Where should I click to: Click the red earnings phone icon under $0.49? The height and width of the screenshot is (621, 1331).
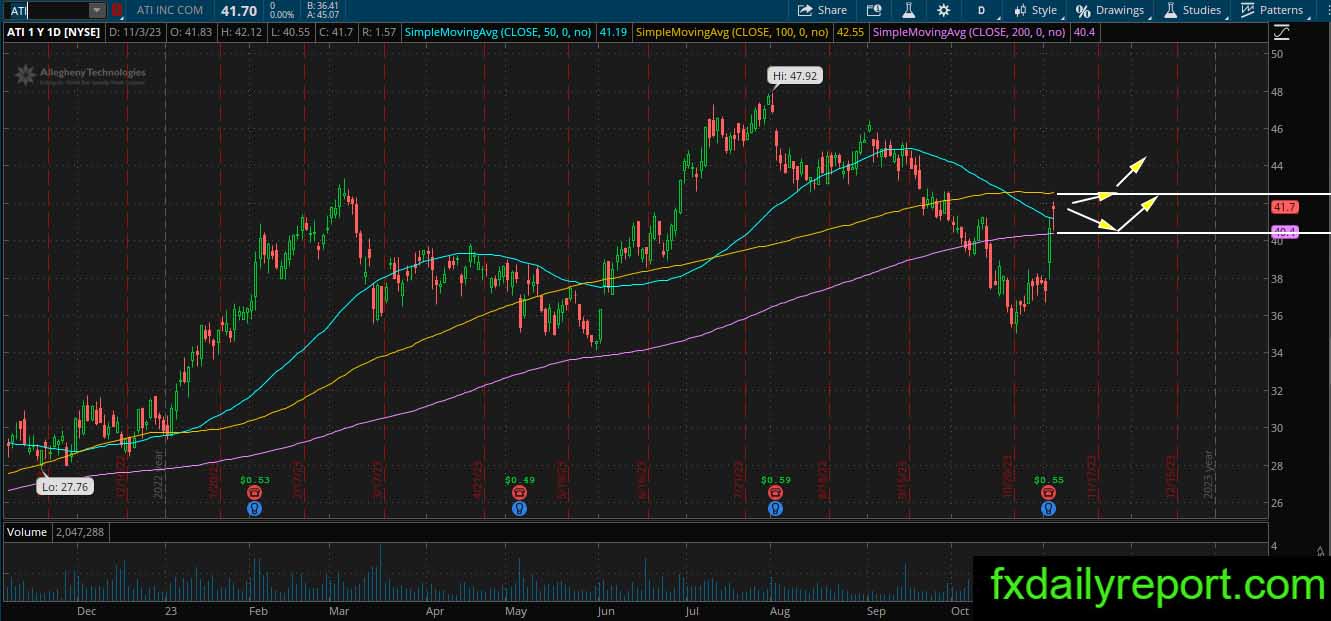[x=519, y=493]
